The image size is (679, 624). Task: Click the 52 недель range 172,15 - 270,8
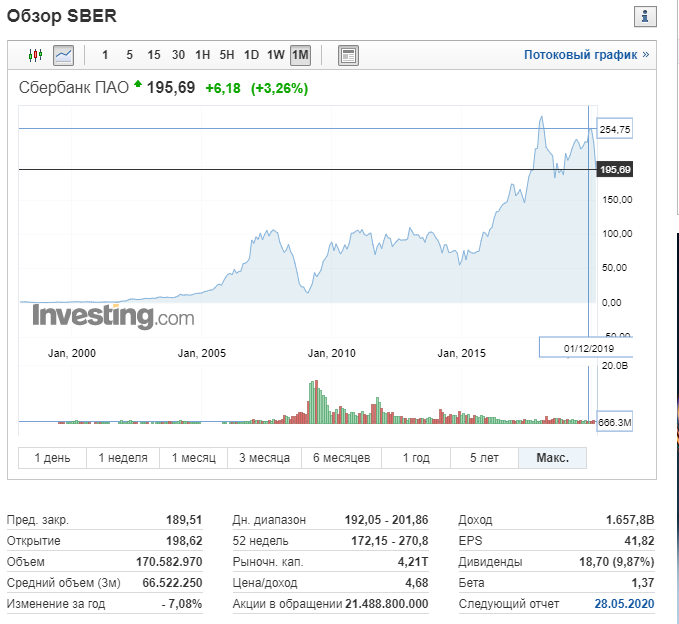[390, 541]
